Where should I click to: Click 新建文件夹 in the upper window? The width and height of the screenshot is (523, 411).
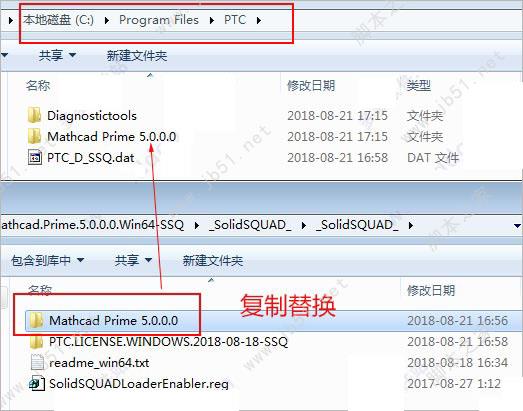click(137, 55)
